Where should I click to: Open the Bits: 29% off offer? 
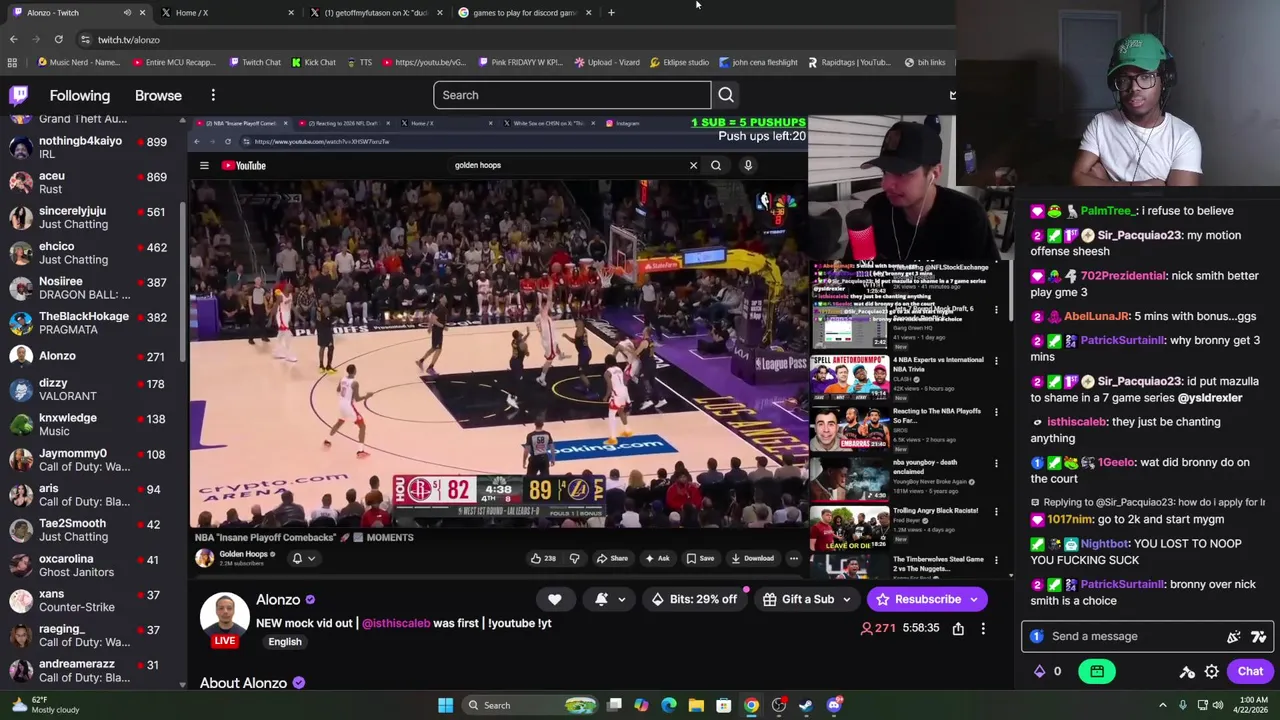tap(694, 599)
